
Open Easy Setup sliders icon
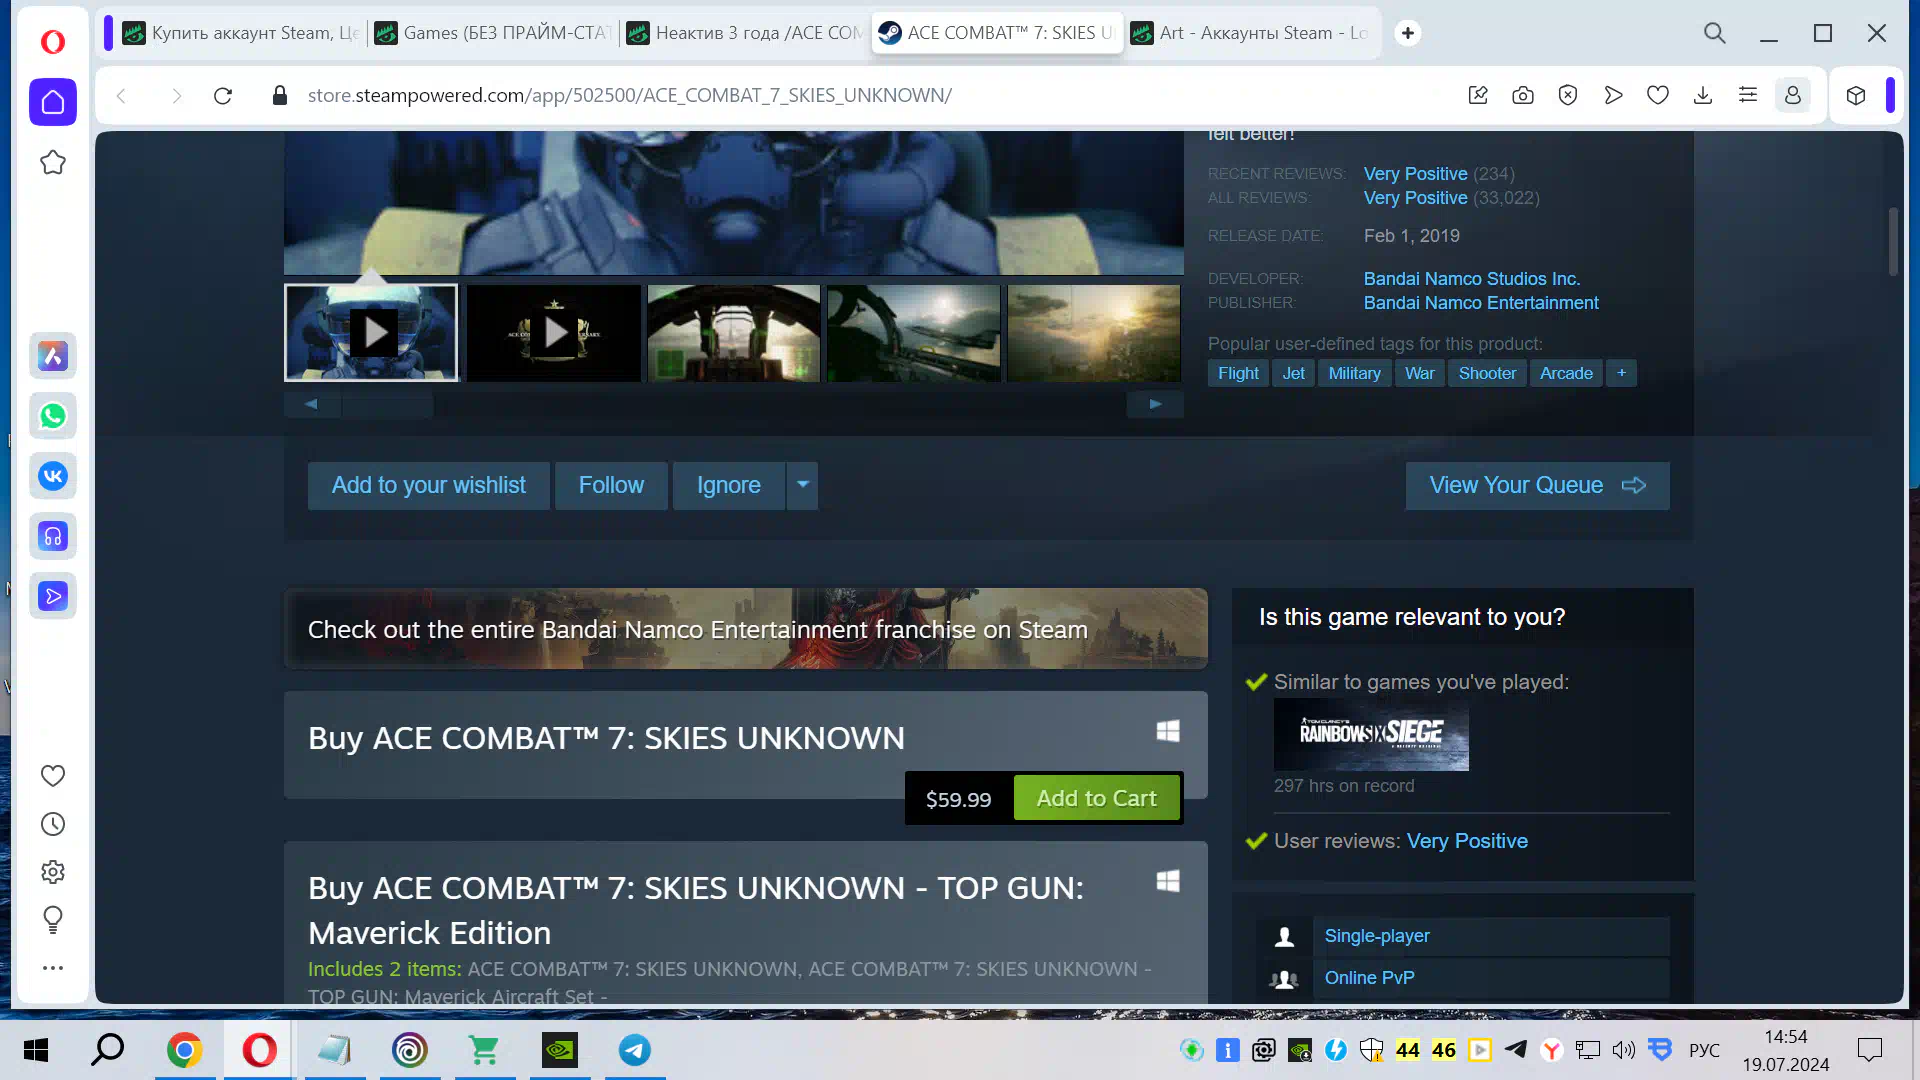coord(1748,95)
